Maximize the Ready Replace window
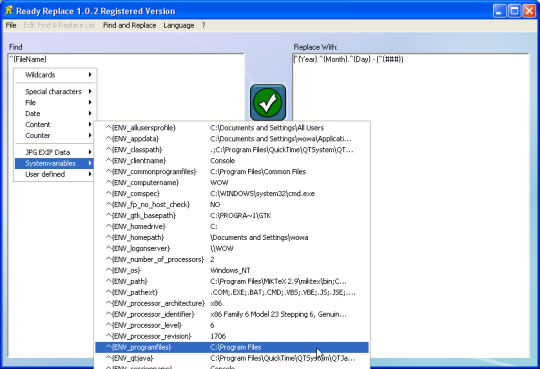Image resolution: width=540 pixels, height=369 pixels. click(515, 11)
